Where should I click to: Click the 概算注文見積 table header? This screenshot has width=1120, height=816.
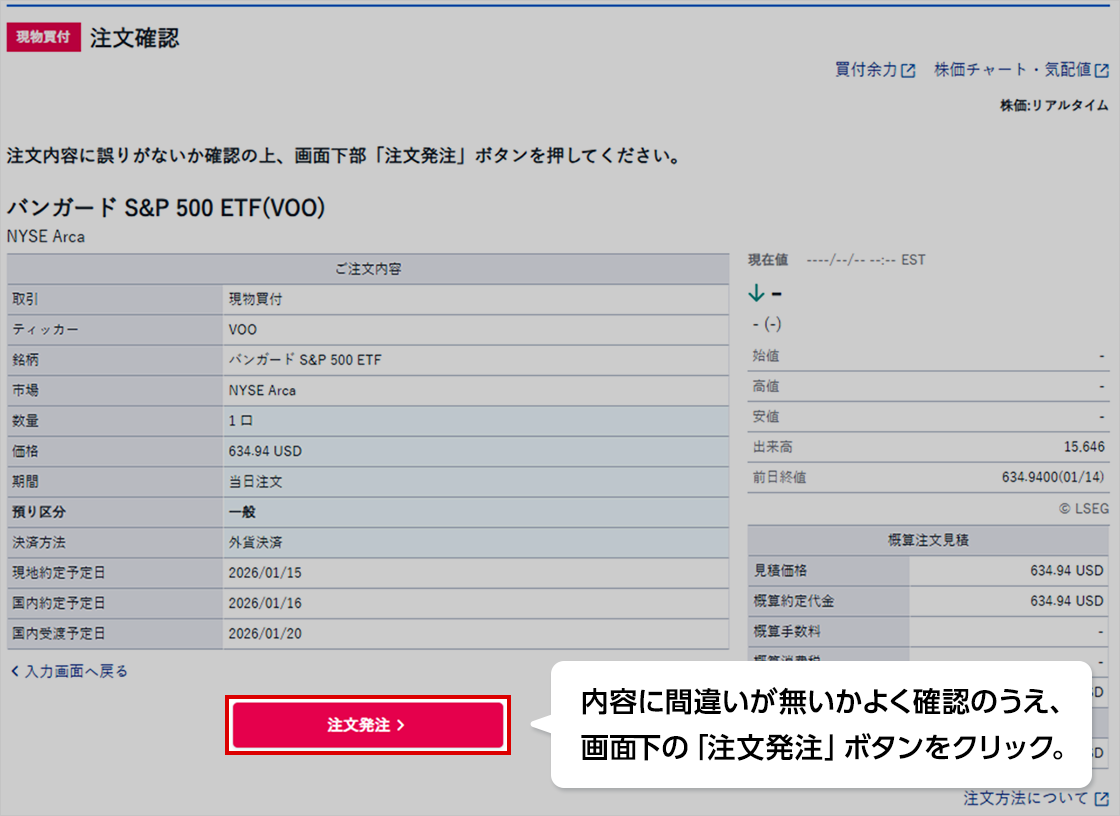(x=928, y=540)
